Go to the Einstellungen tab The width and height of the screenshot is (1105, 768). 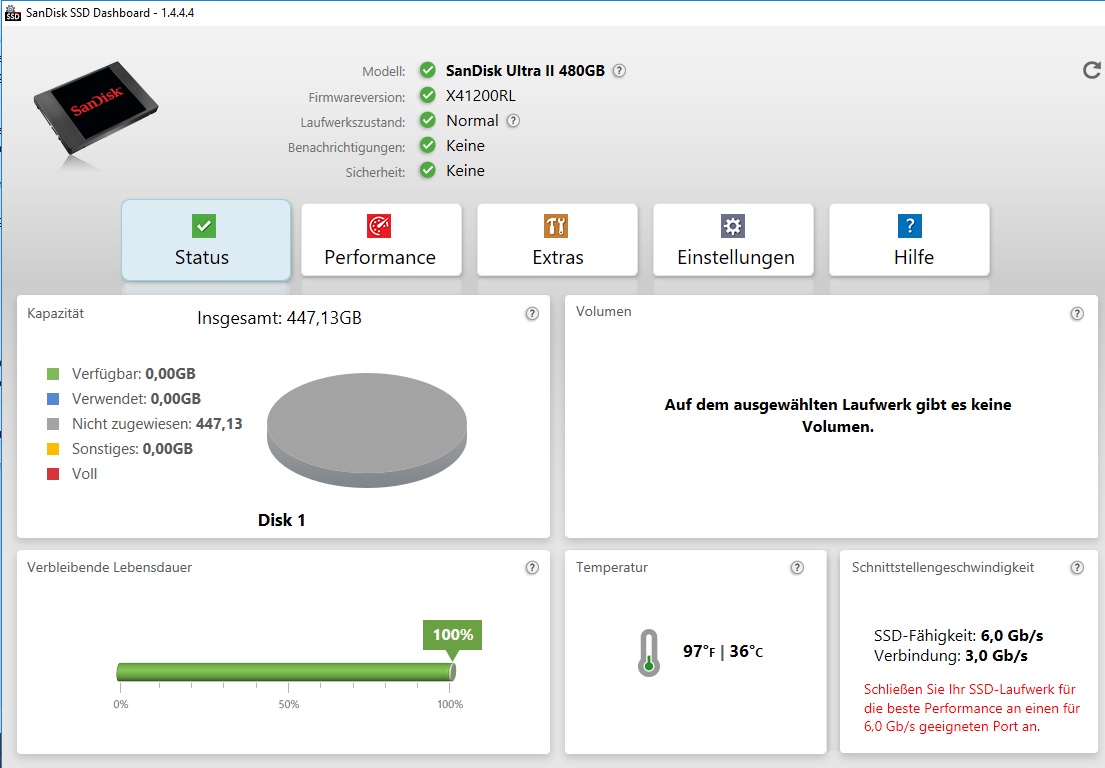click(x=734, y=240)
